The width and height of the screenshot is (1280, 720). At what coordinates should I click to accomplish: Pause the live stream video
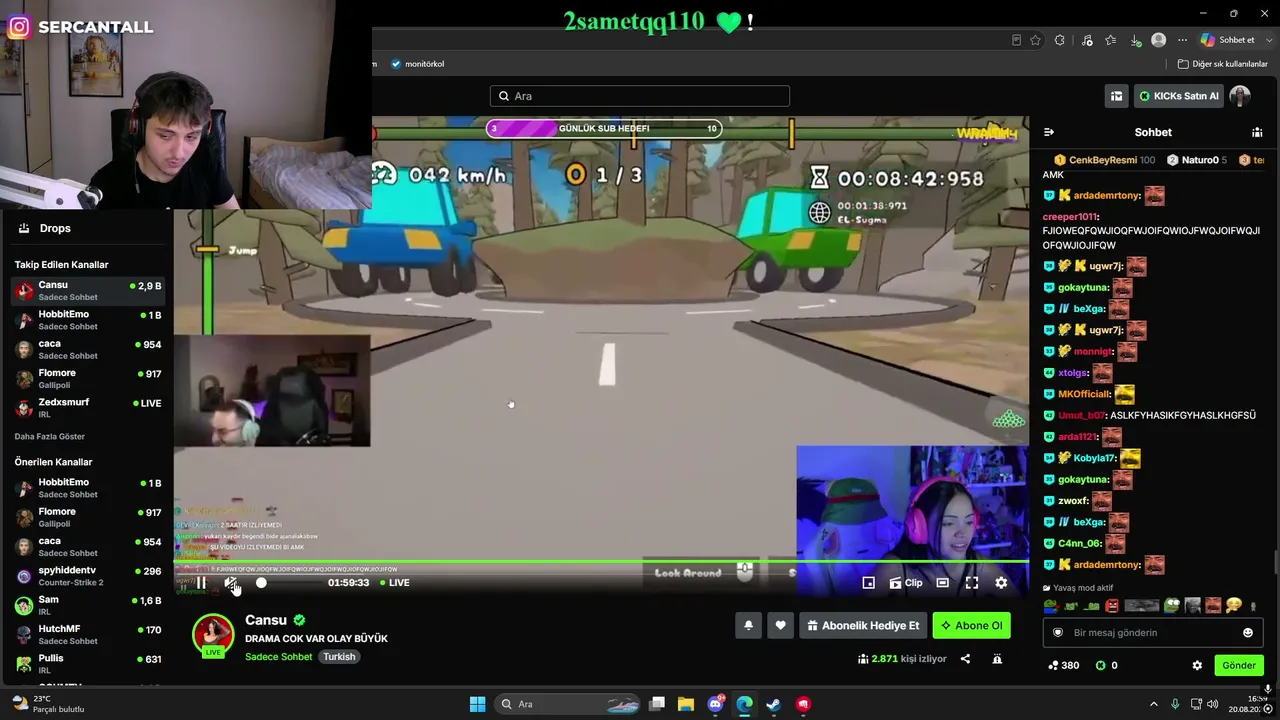click(x=201, y=583)
